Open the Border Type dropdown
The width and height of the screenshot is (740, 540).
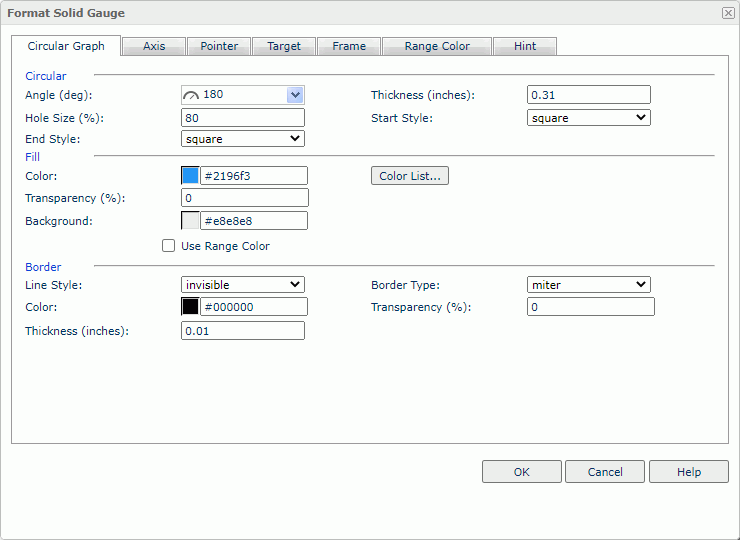589,285
